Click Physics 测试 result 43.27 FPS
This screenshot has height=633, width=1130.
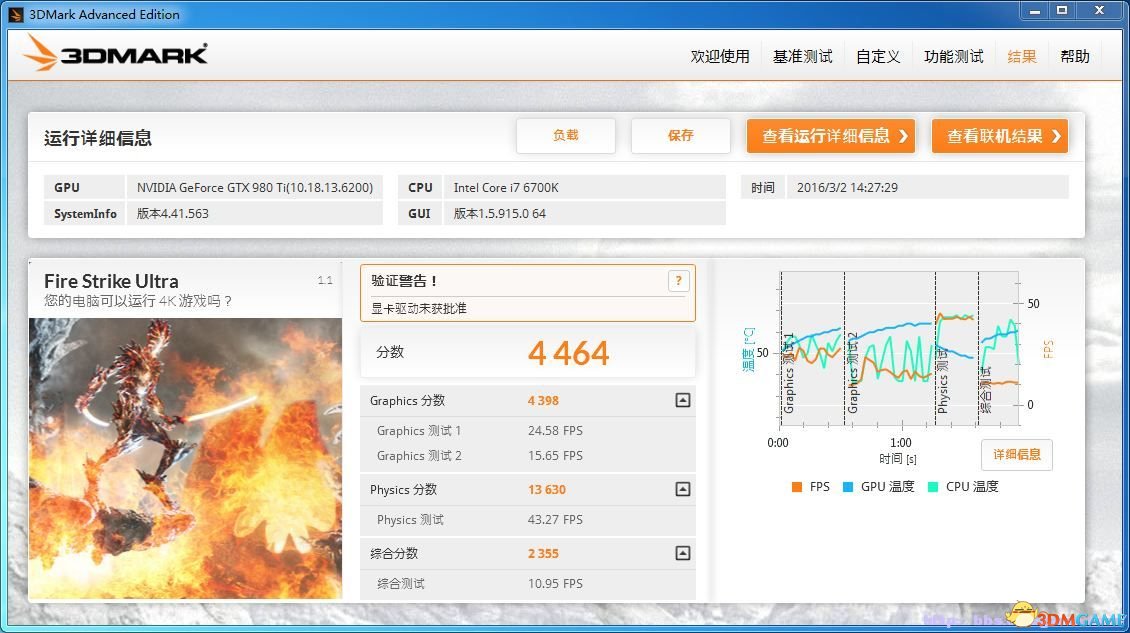555,520
